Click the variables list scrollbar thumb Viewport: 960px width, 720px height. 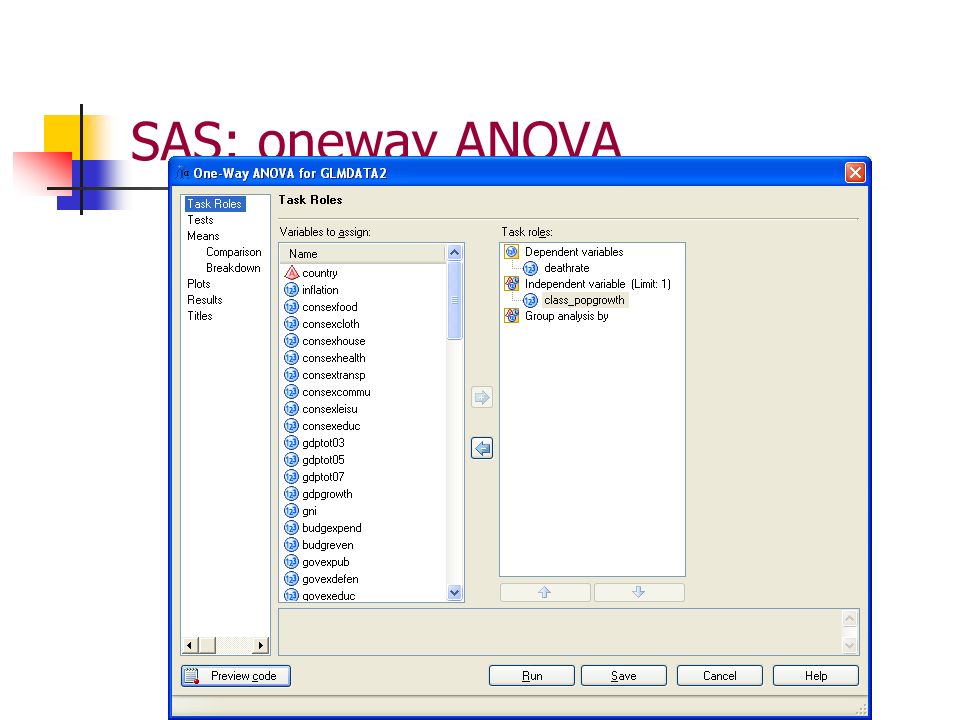click(x=454, y=300)
